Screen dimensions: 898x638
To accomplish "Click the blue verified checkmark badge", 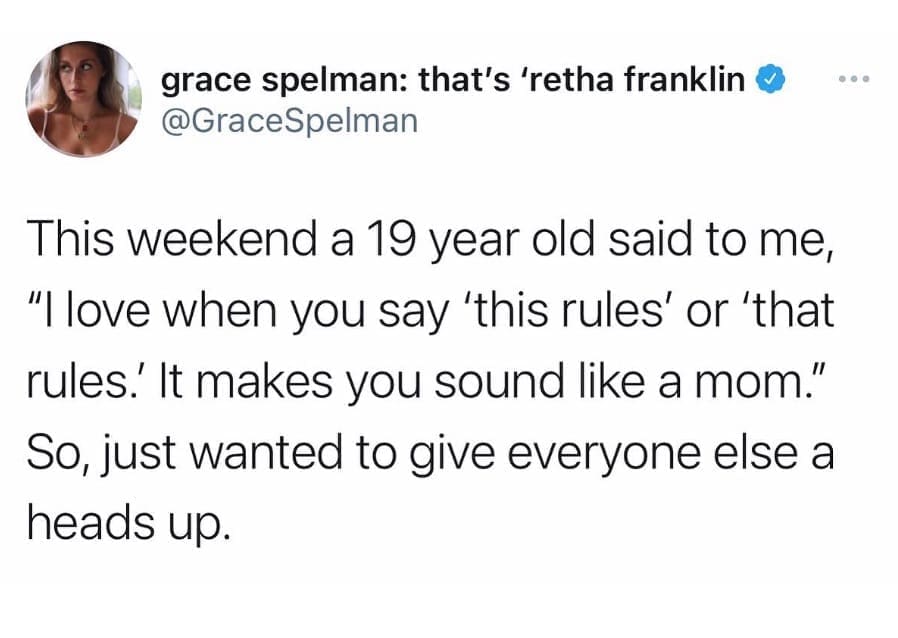I will 768,80.
